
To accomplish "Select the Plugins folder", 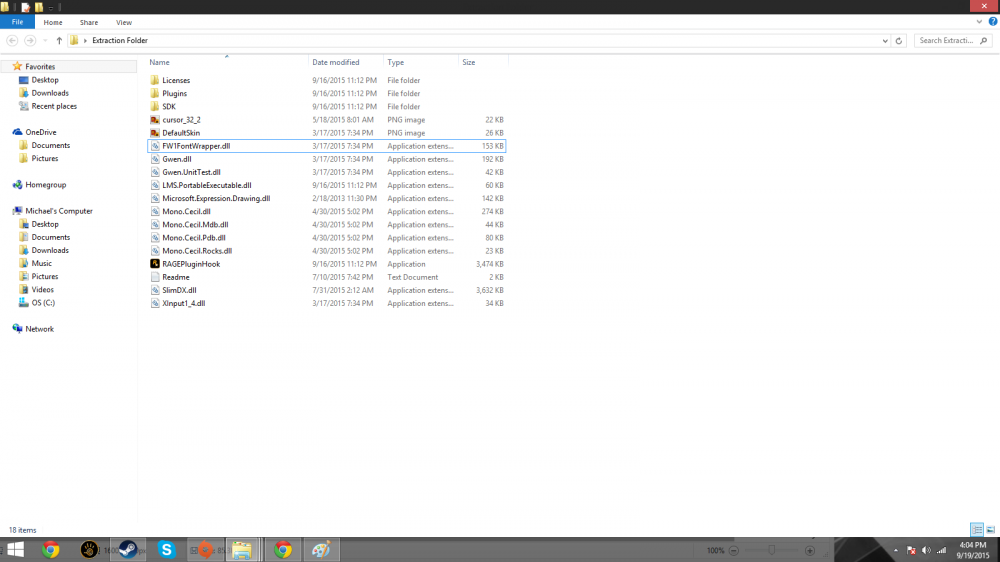I will pos(174,94).
